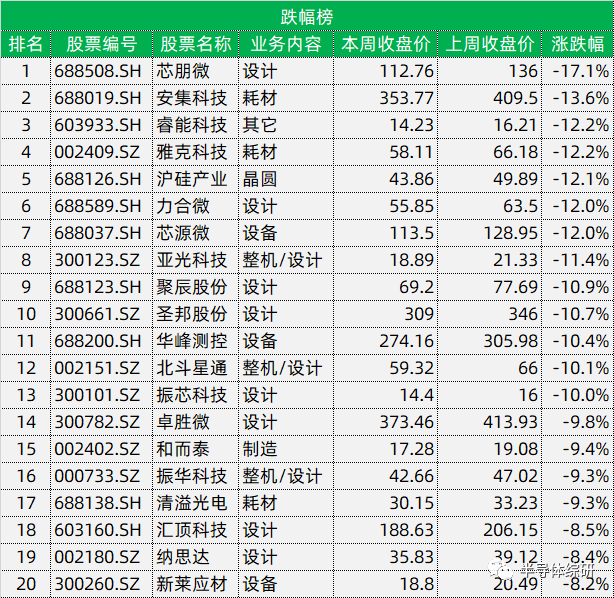Select the 排名 column header
This screenshot has width=614, height=598.
click(25, 44)
